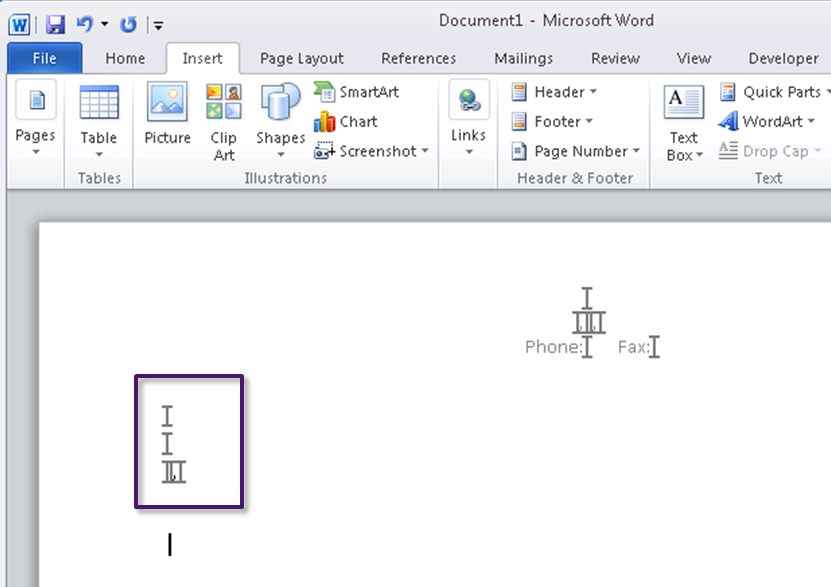Switch to the Home tab
Screen dimensions: 831x587
[x=125, y=58]
